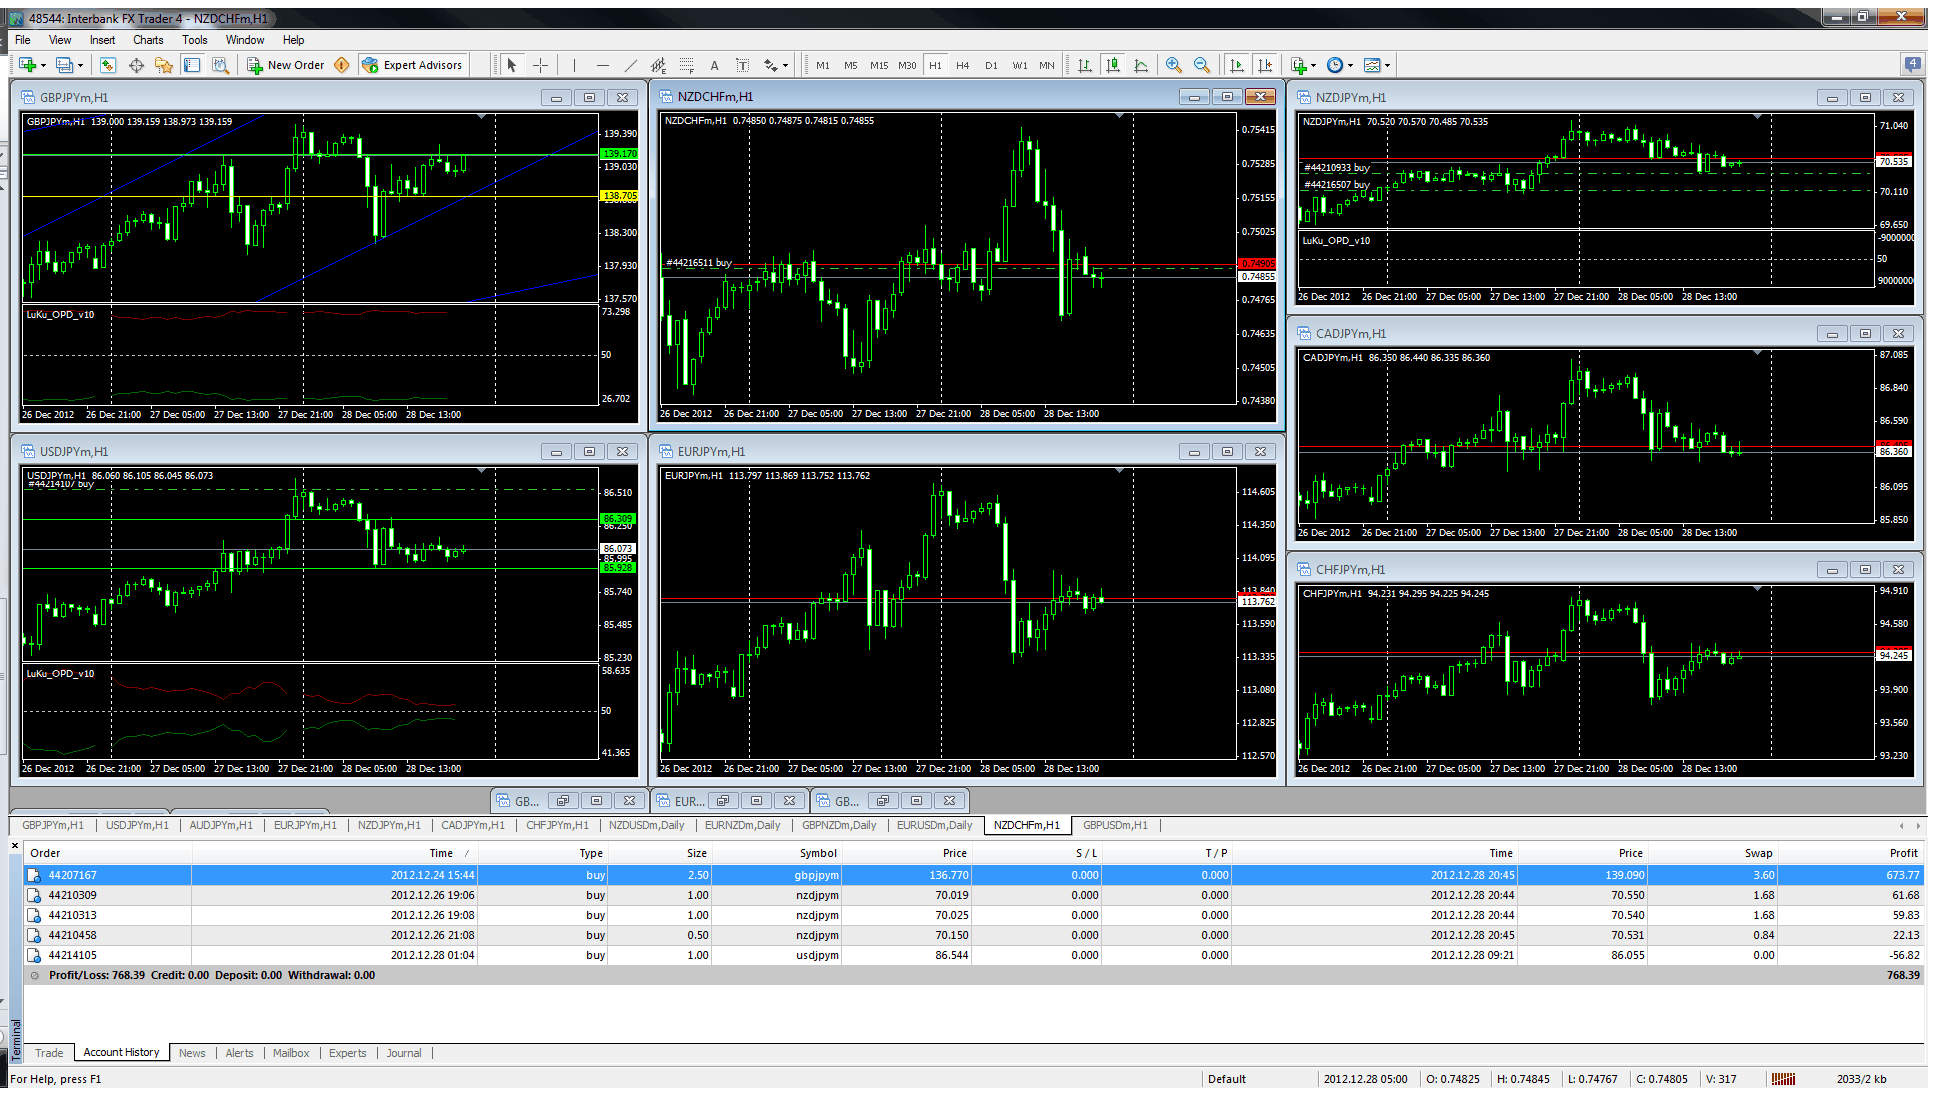Switch timeframe to H4

point(963,65)
